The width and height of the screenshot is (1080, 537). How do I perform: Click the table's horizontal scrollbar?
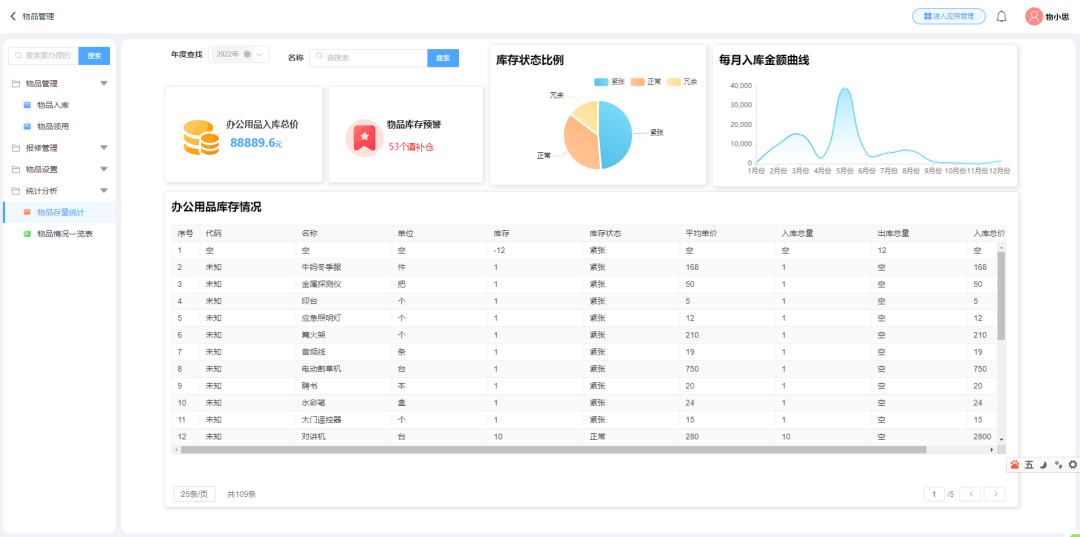(x=552, y=450)
